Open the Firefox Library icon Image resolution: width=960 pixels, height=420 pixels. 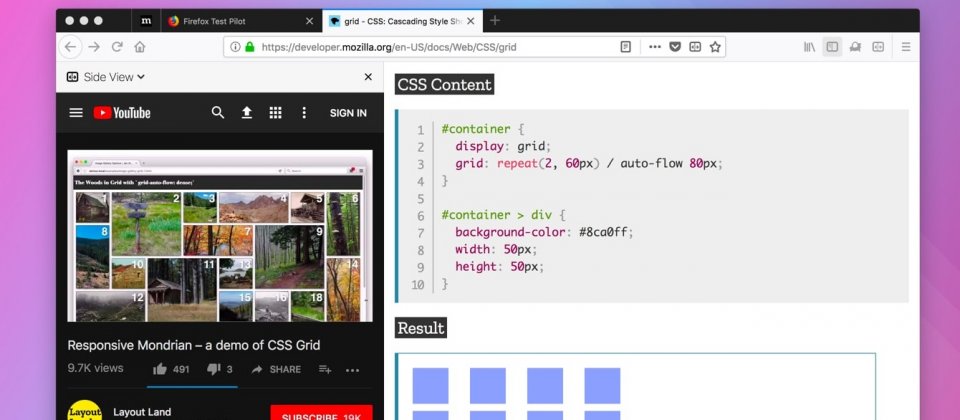pos(810,47)
